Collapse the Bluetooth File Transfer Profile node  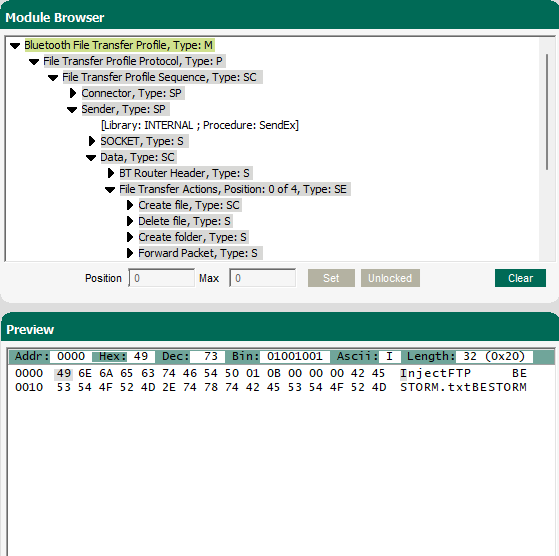pos(15,46)
